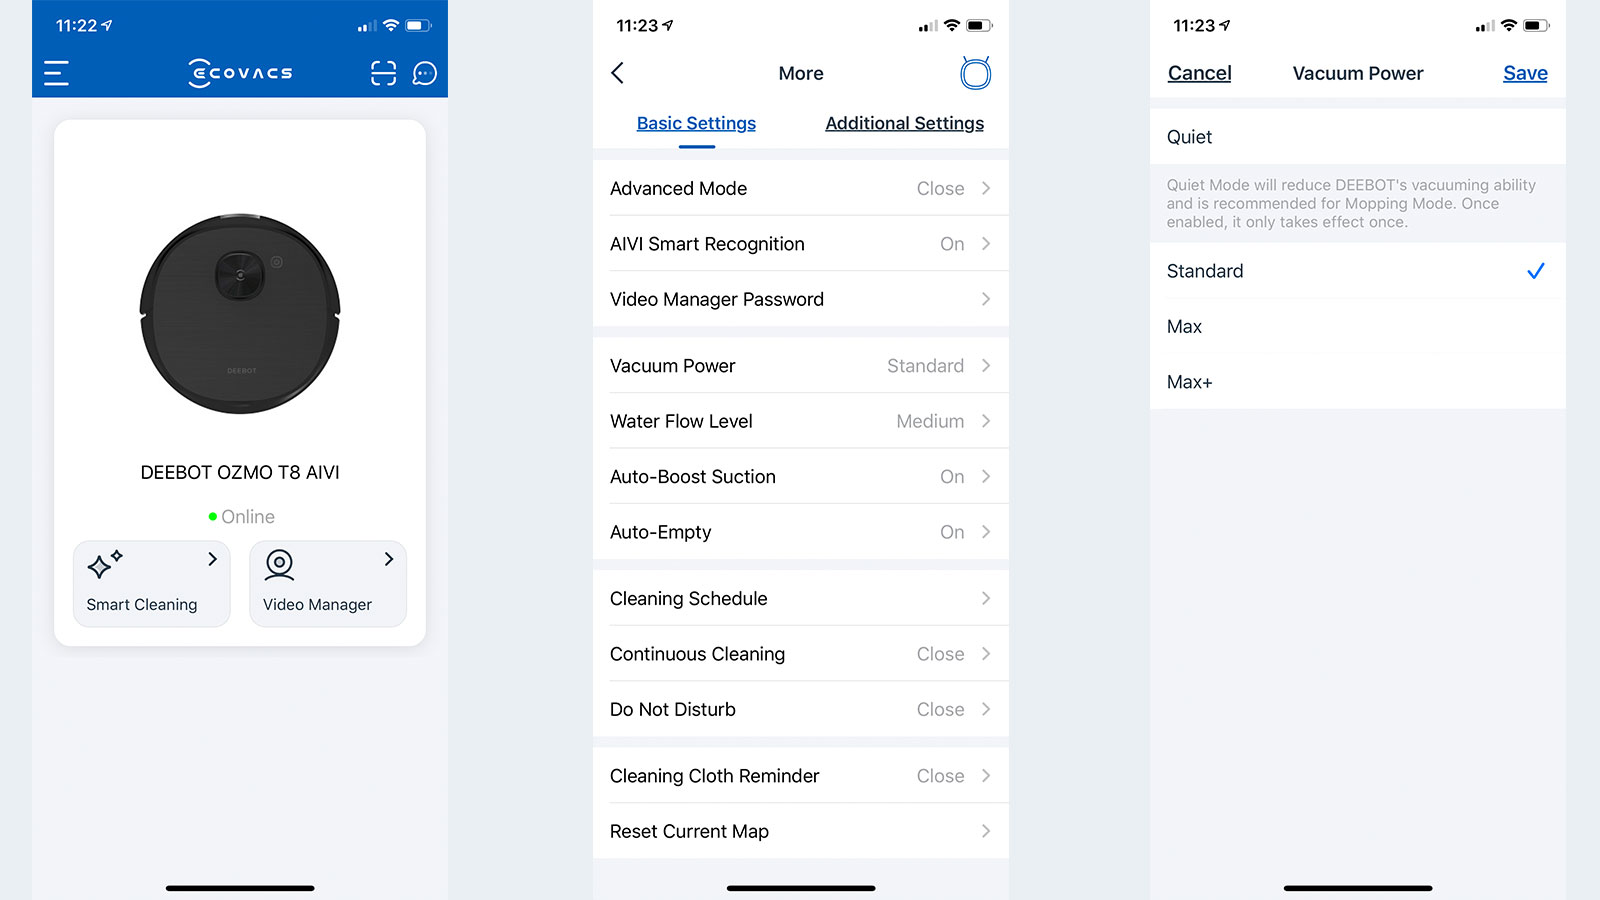Select Quiet vacuum power

coord(1358,137)
